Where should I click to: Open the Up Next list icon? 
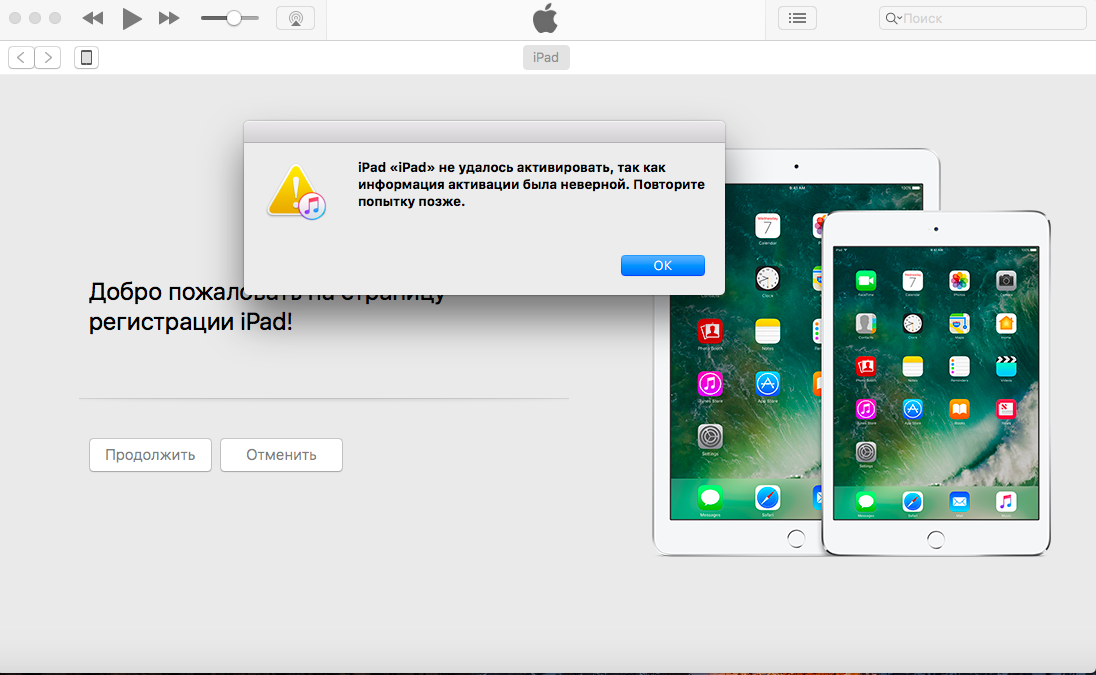coord(798,18)
